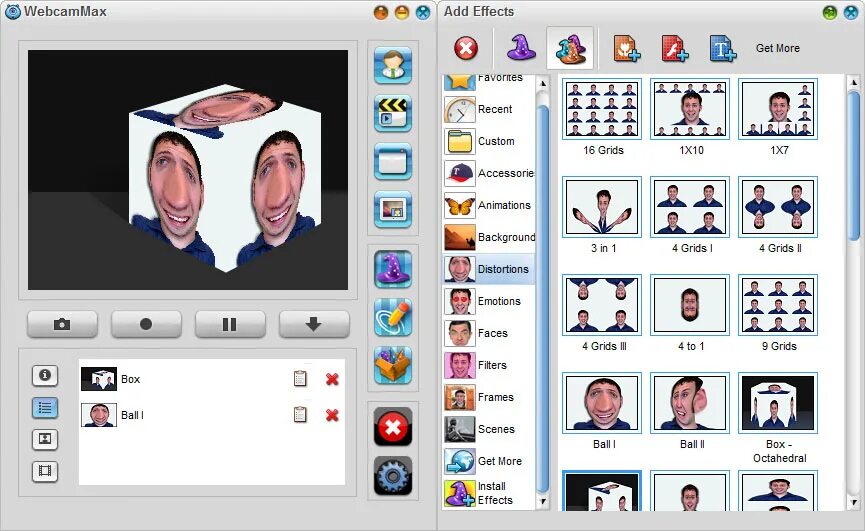
Task: Apply the 1X10 effect thumbnail
Action: (690, 109)
